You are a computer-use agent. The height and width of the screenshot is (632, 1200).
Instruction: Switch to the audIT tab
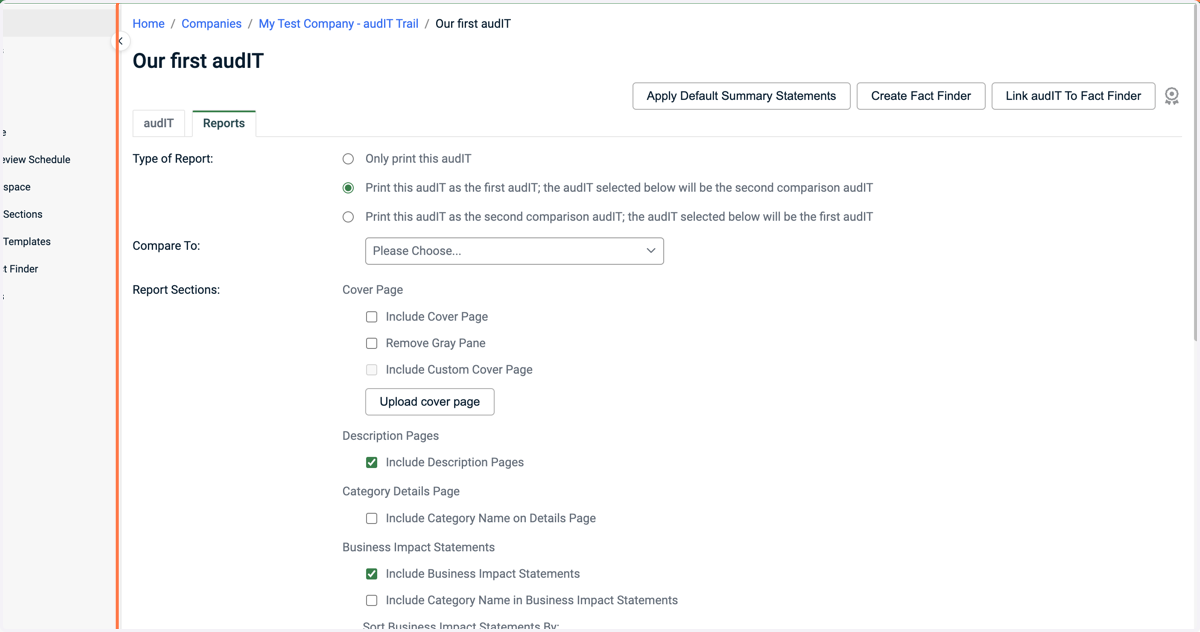(x=159, y=123)
